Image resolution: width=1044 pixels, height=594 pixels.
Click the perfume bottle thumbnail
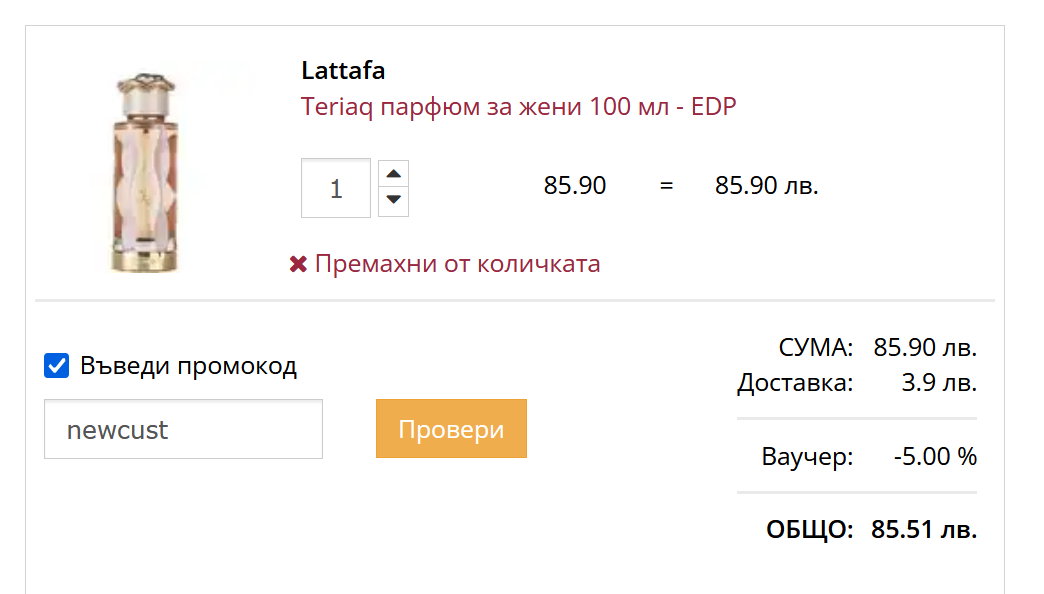tap(147, 170)
